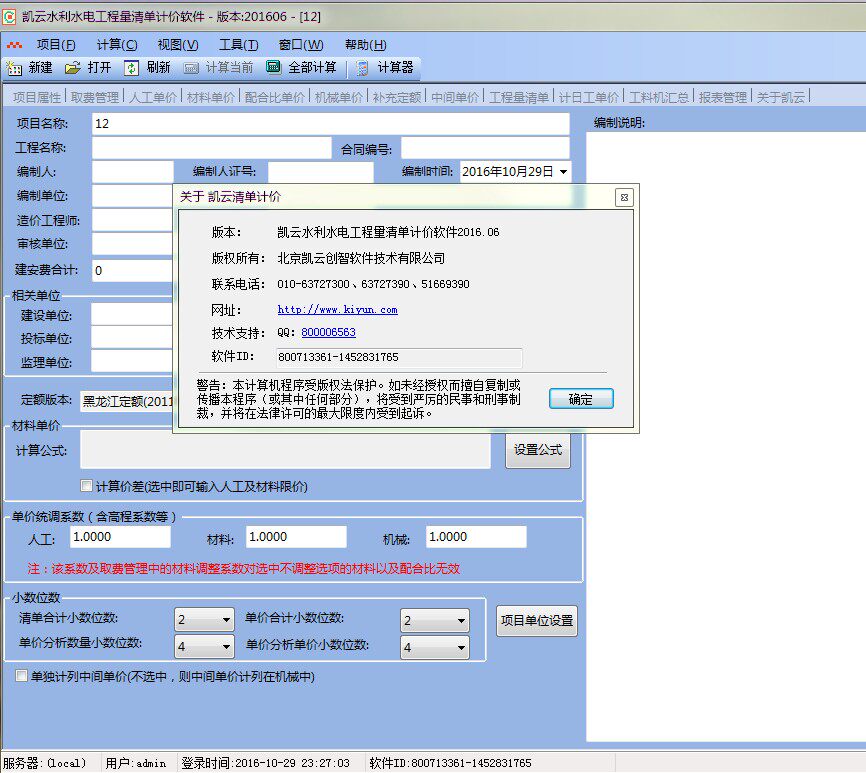This screenshot has height=773, width=866.
Task: Click the 工程名称 input field
Action: tap(212, 148)
